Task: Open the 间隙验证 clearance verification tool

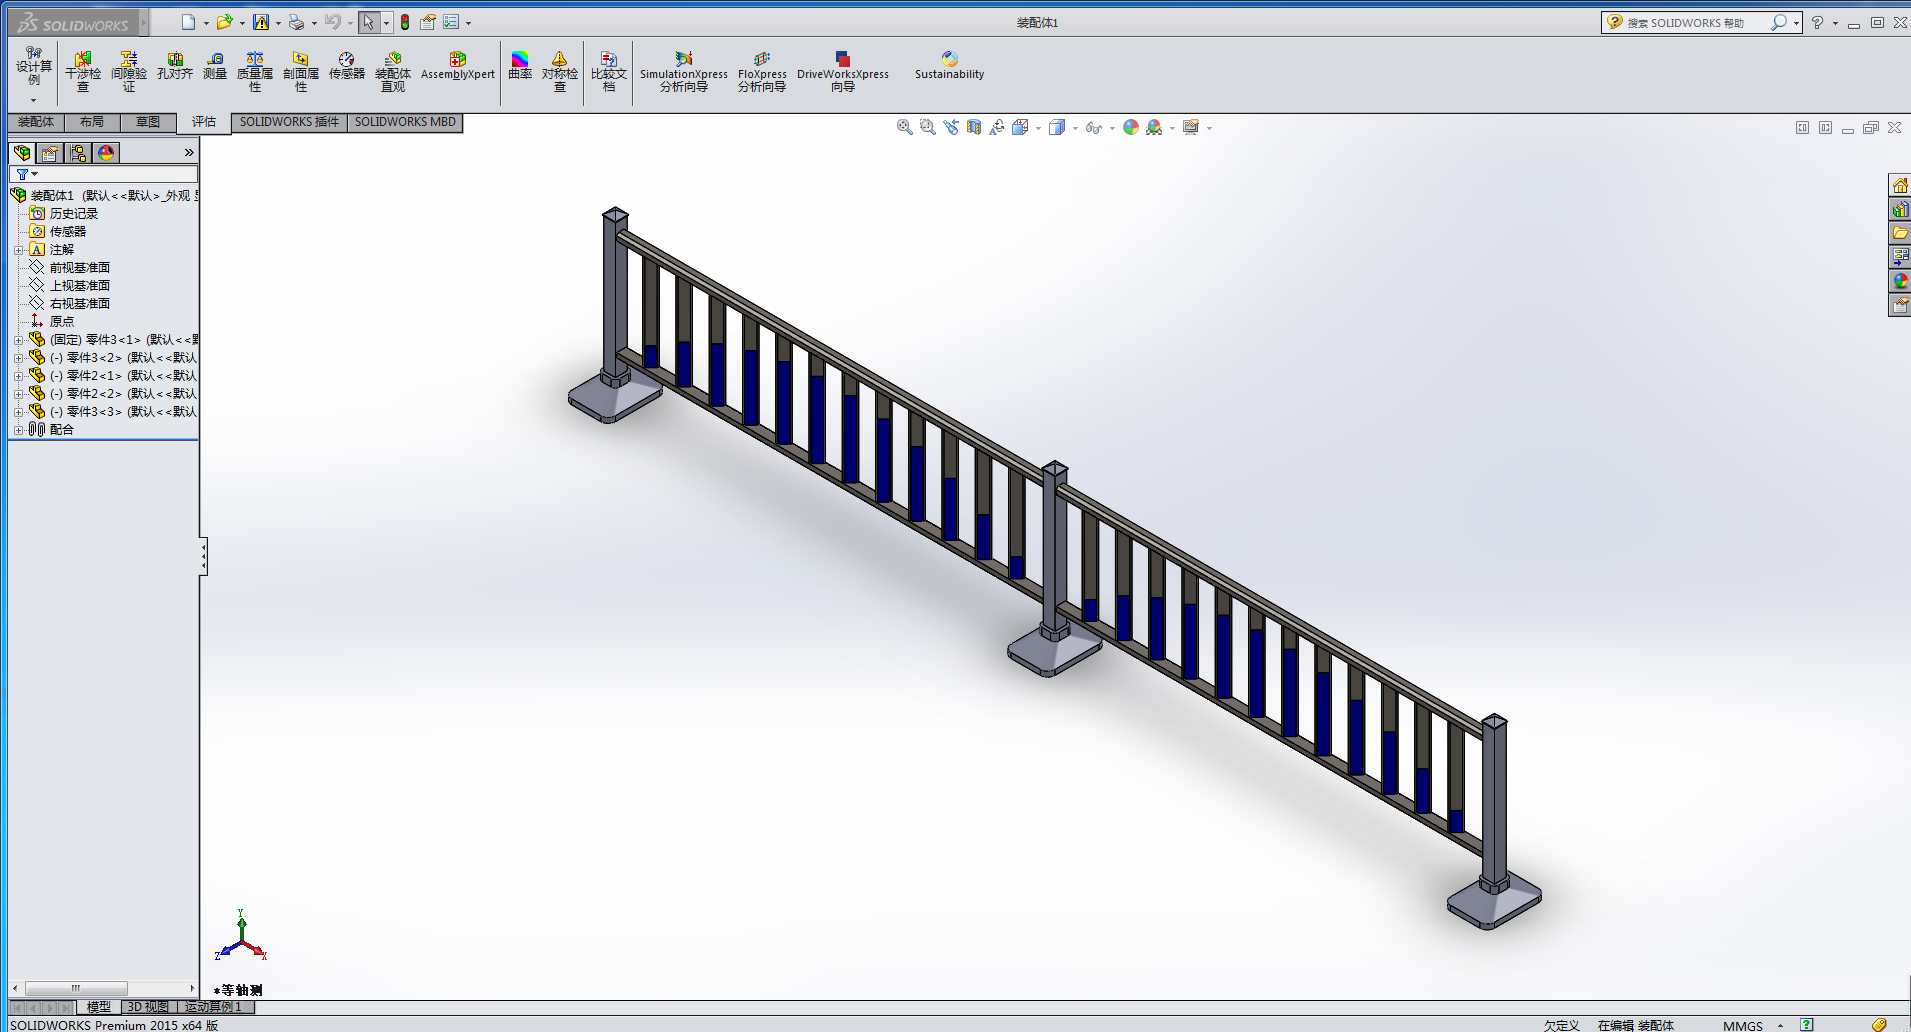Action: [129, 71]
